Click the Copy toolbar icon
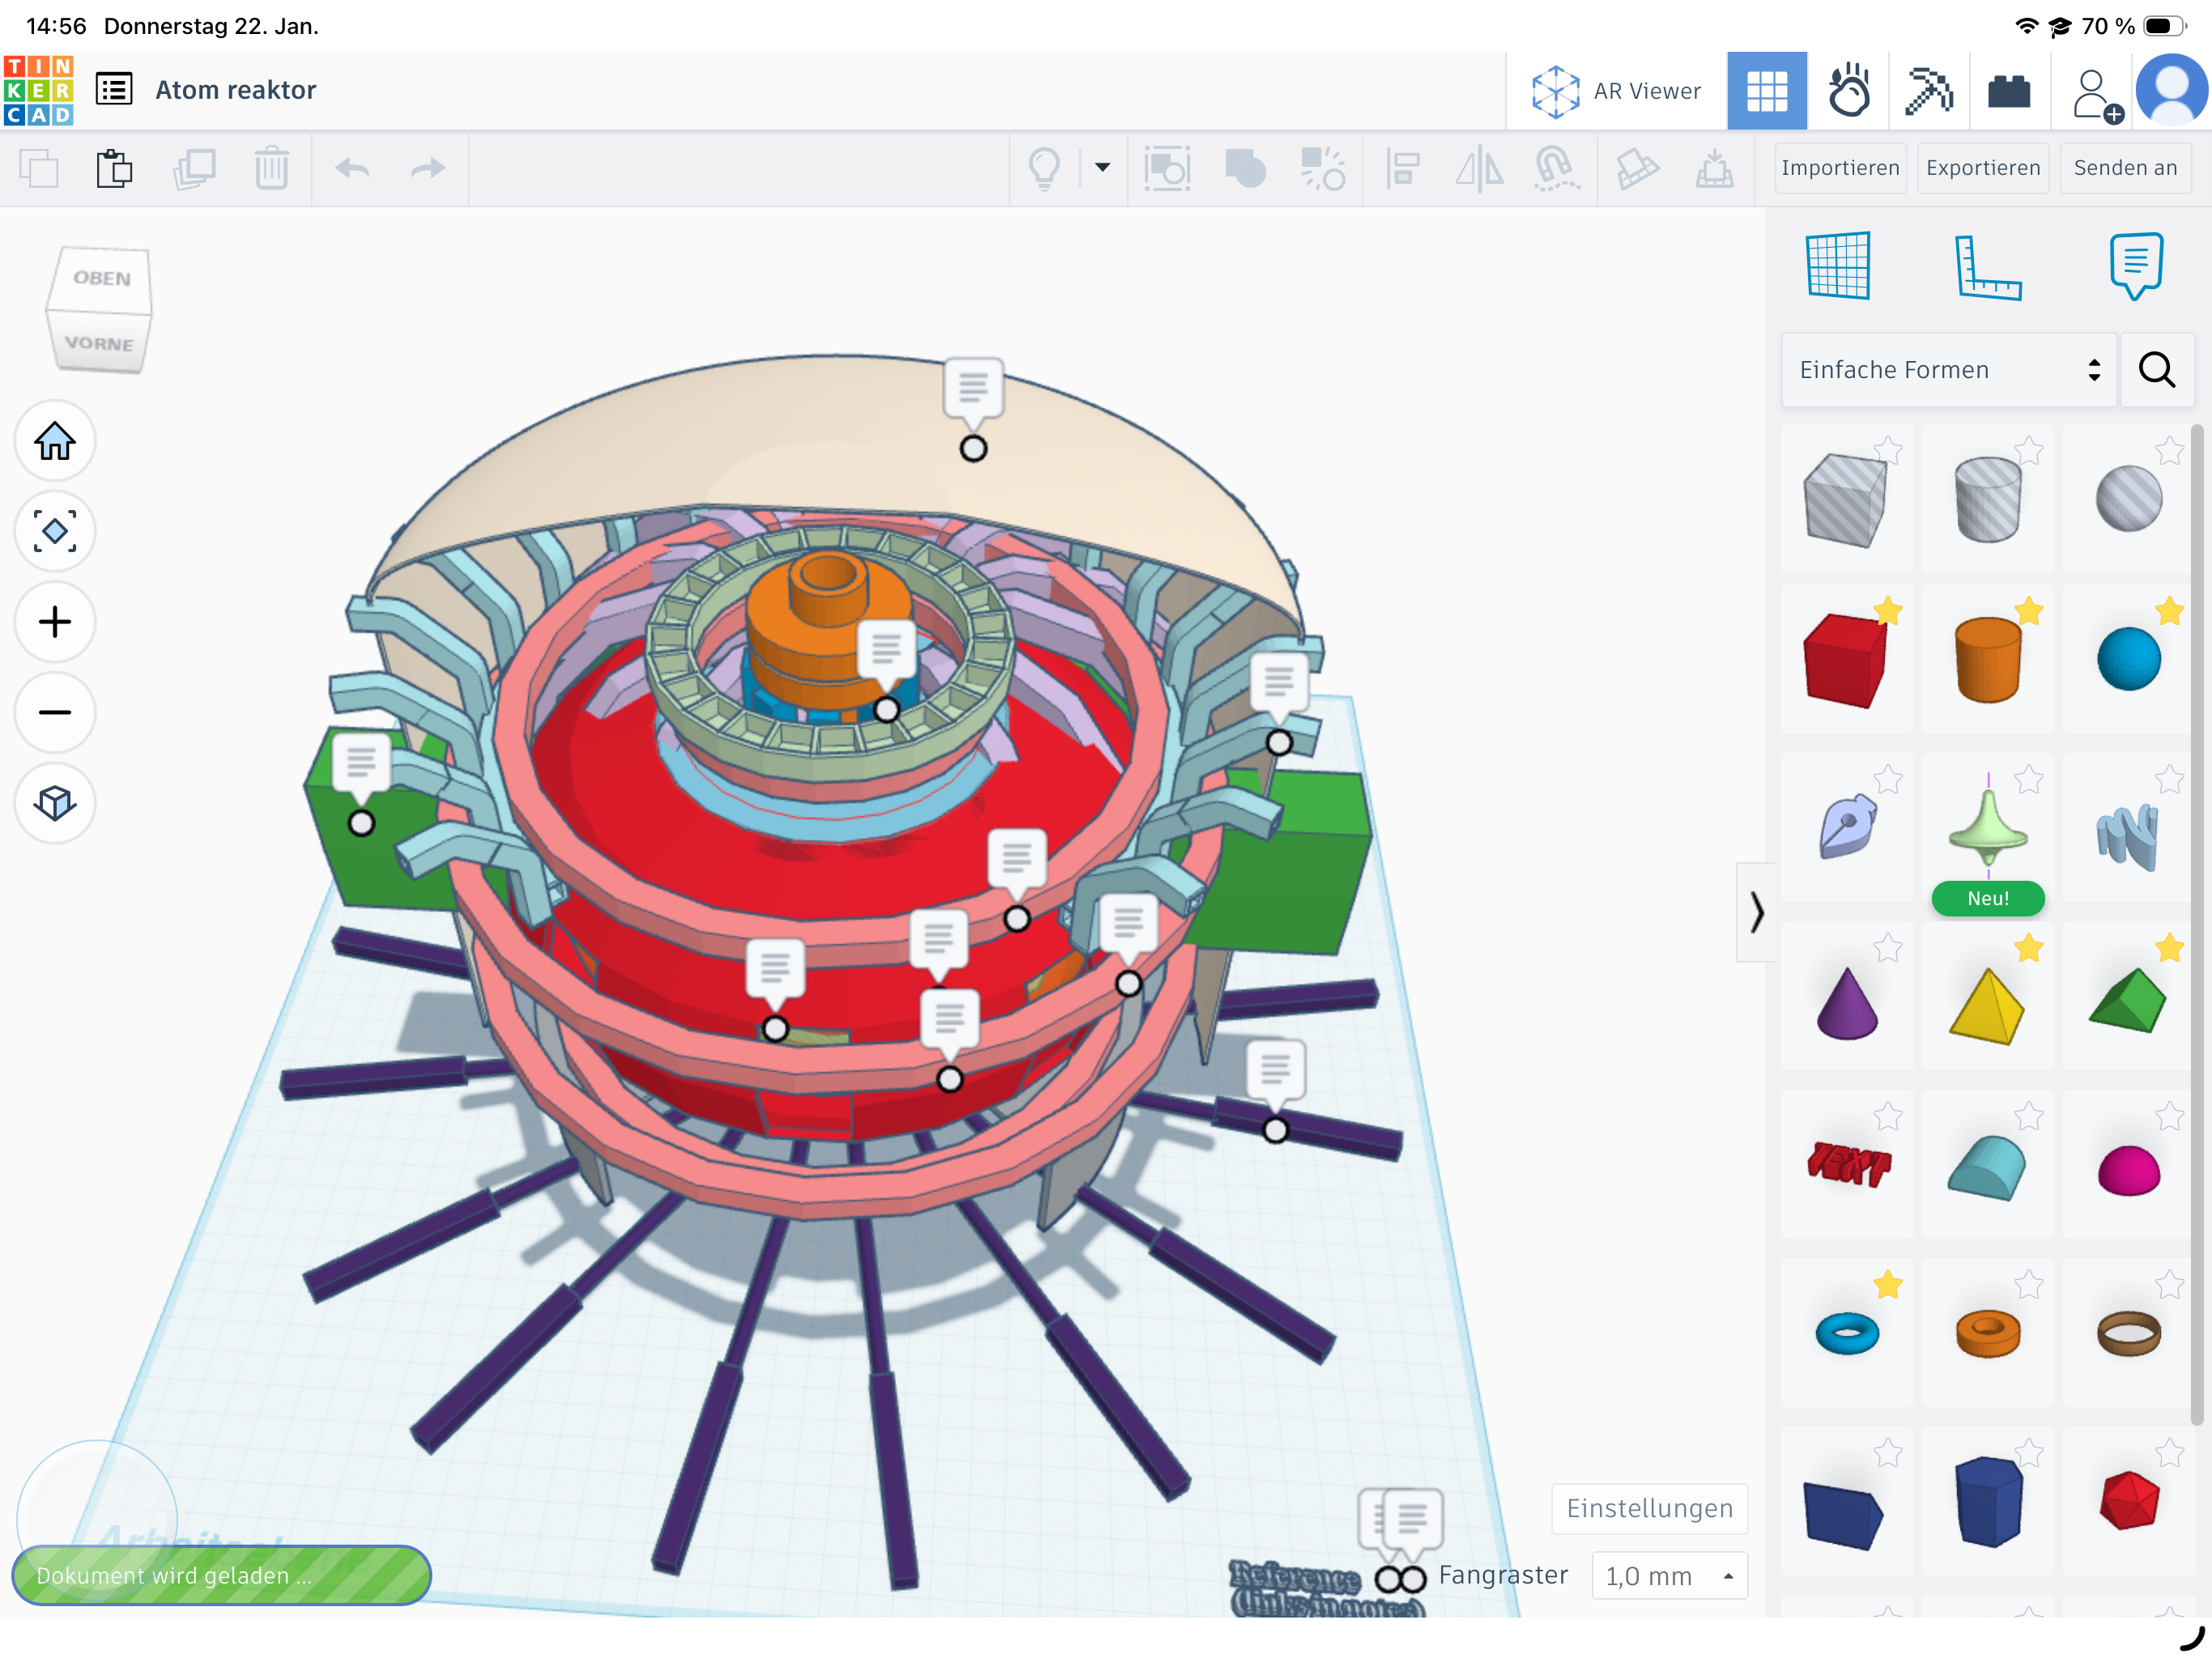The image size is (2212, 1658). (x=39, y=168)
